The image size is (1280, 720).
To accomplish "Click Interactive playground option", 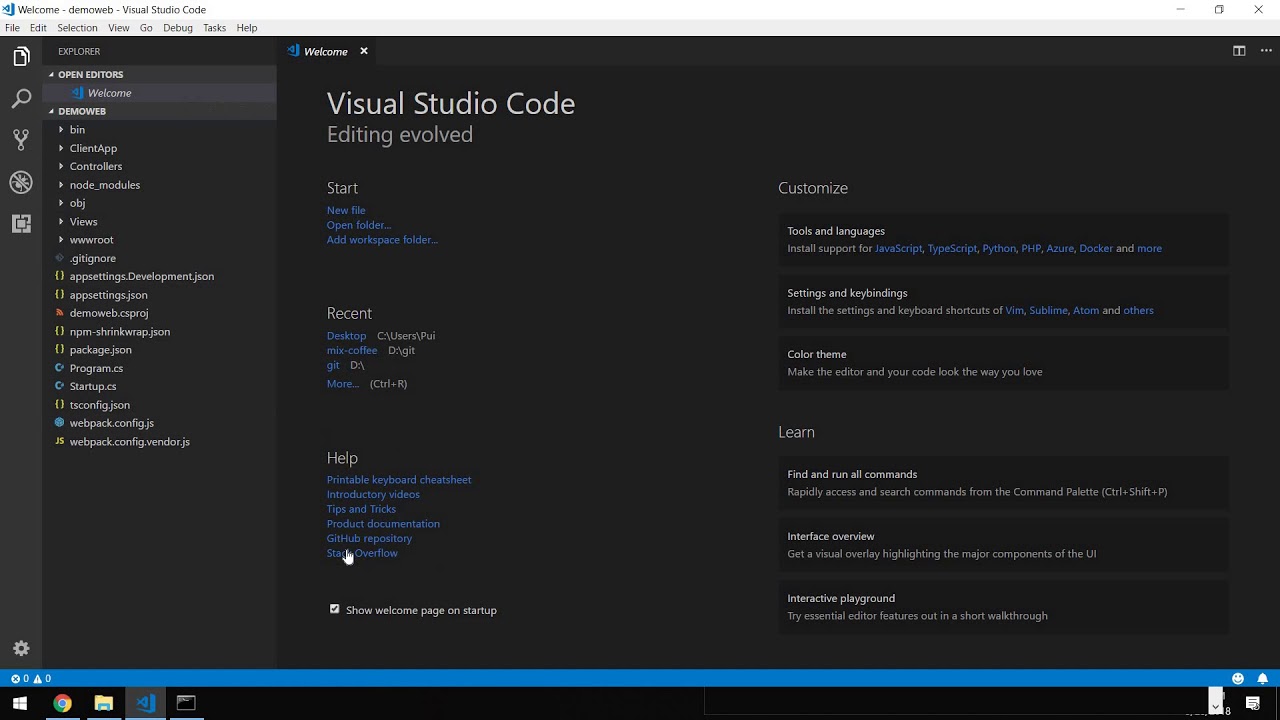I will click(1004, 607).
